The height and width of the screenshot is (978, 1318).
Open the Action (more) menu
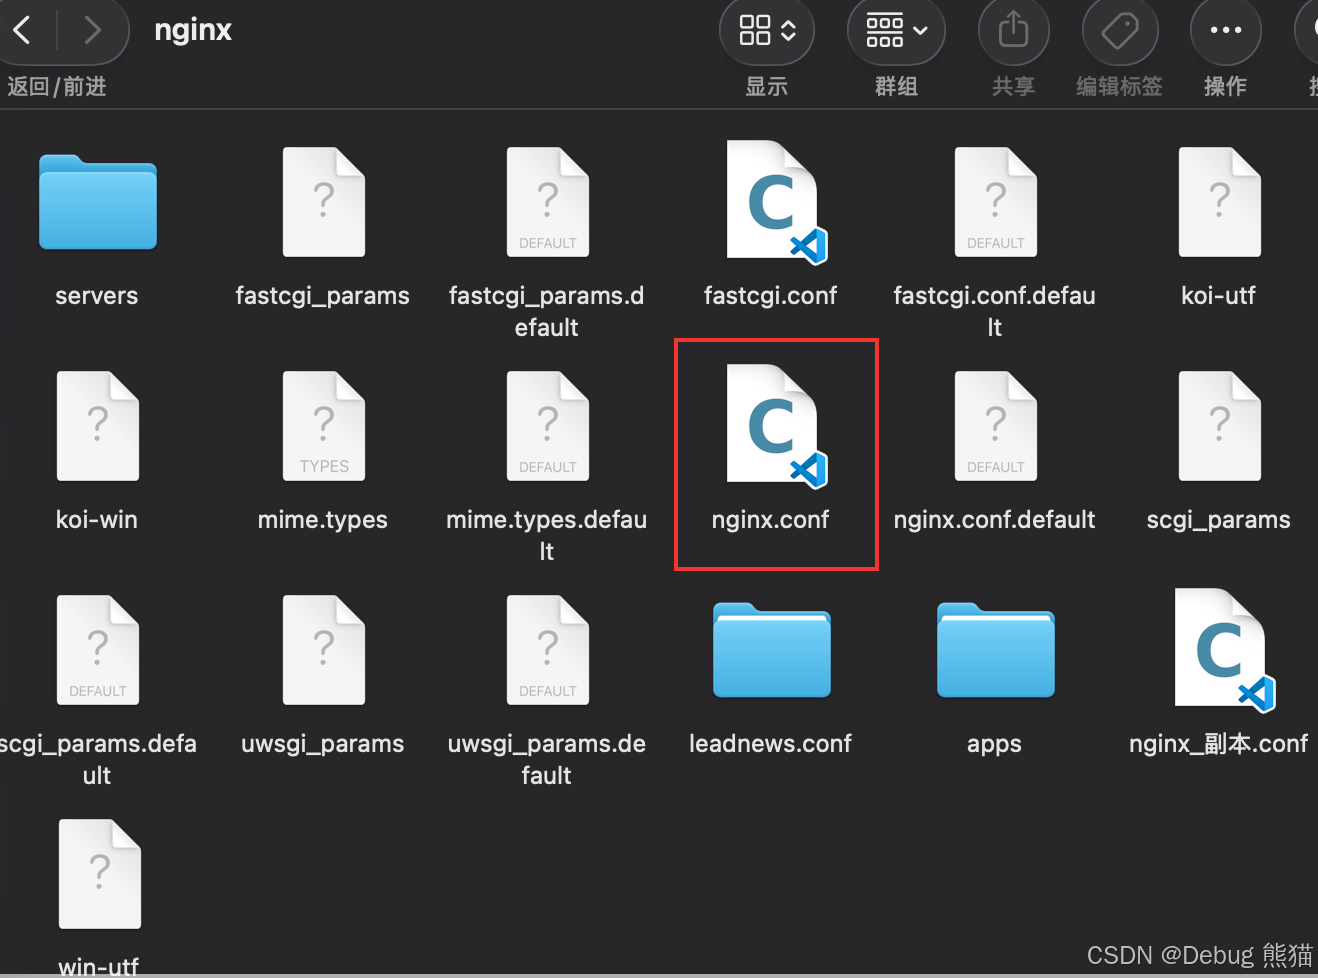(x=1226, y=31)
